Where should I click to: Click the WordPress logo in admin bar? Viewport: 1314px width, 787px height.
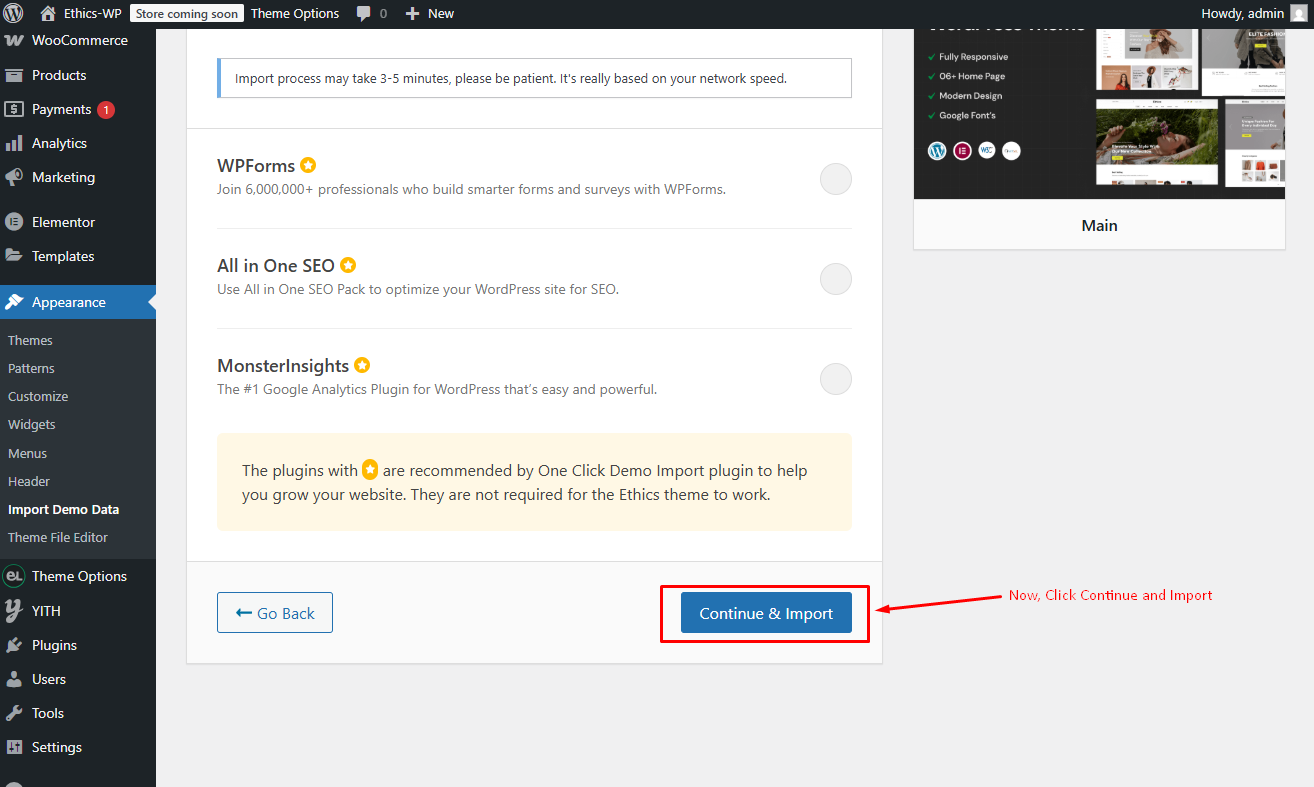[13, 13]
